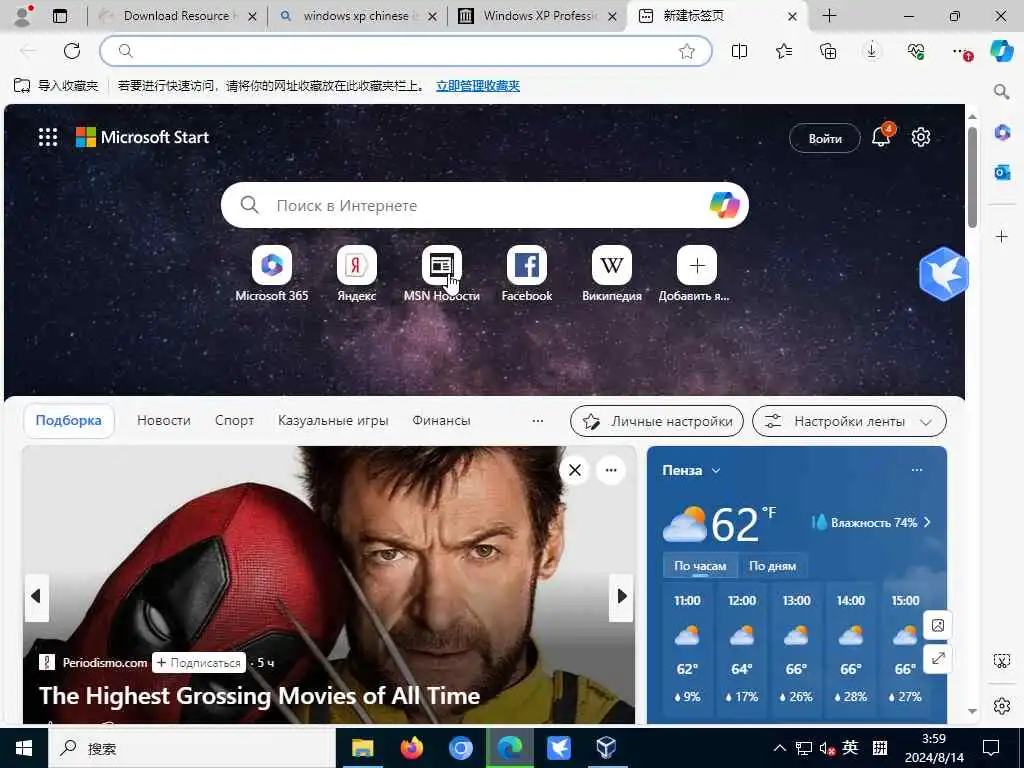Open Firefox from the taskbar

[411, 748]
